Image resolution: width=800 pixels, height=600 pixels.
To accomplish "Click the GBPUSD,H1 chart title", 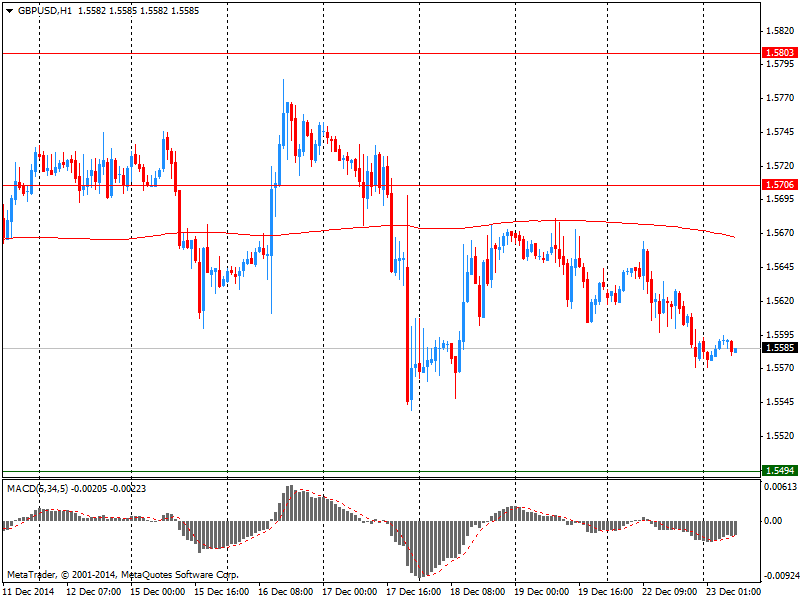I will point(45,11).
